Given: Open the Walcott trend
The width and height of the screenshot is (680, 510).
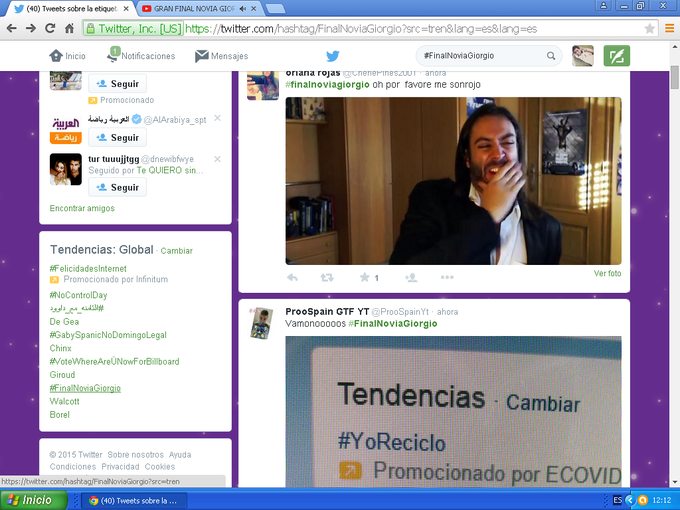Looking at the screenshot, I should (x=65, y=402).
